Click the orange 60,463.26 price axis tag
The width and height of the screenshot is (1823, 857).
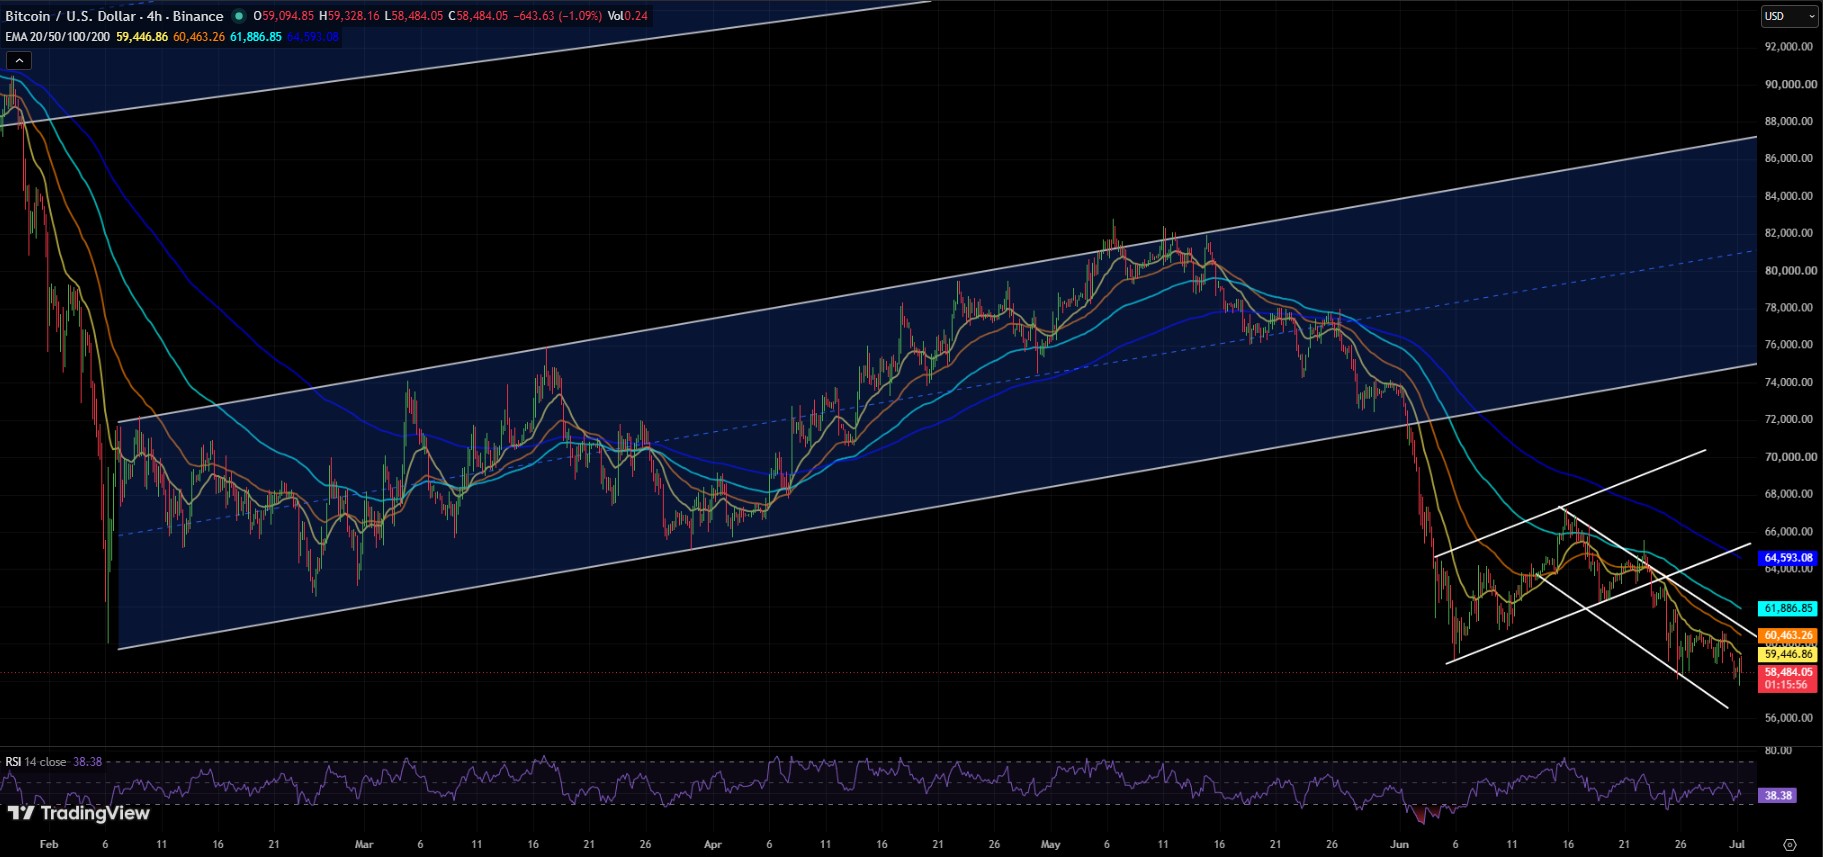point(1788,635)
